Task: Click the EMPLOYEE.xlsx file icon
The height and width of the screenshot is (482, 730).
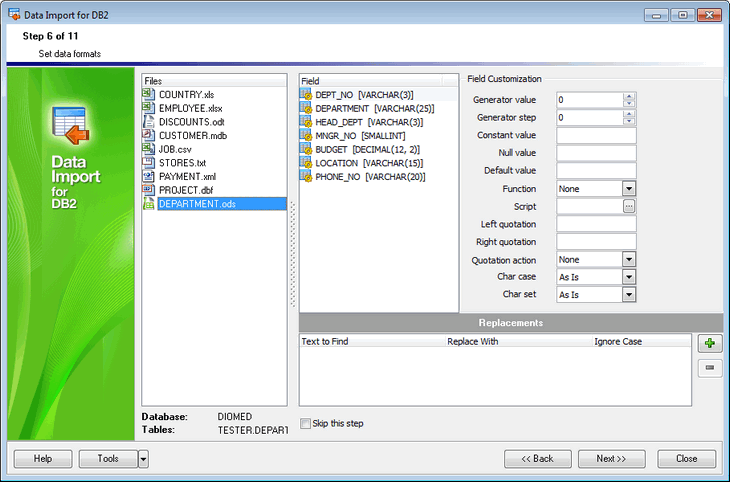Action: point(149,108)
